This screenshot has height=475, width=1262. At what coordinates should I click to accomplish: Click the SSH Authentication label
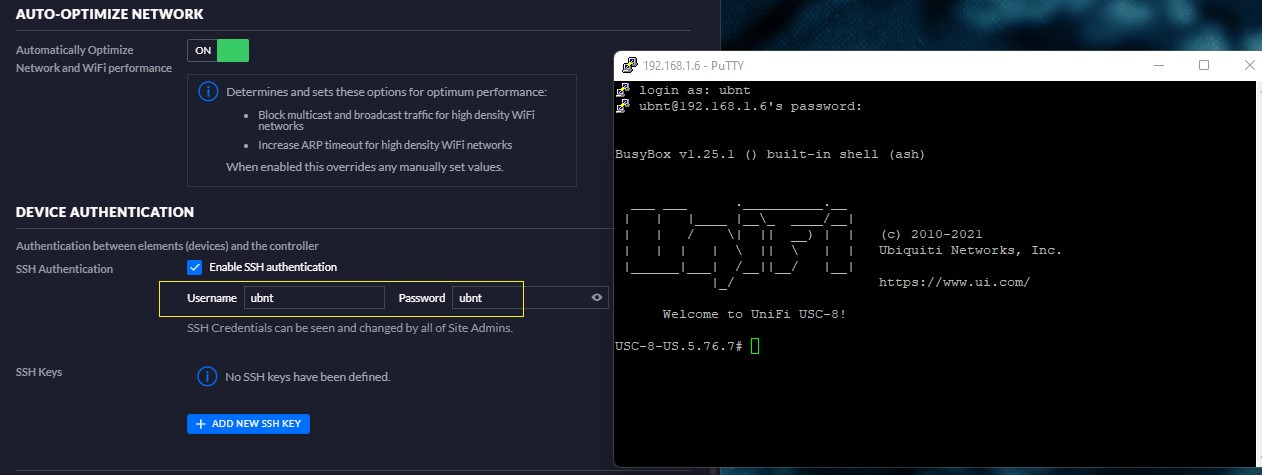point(65,269)
